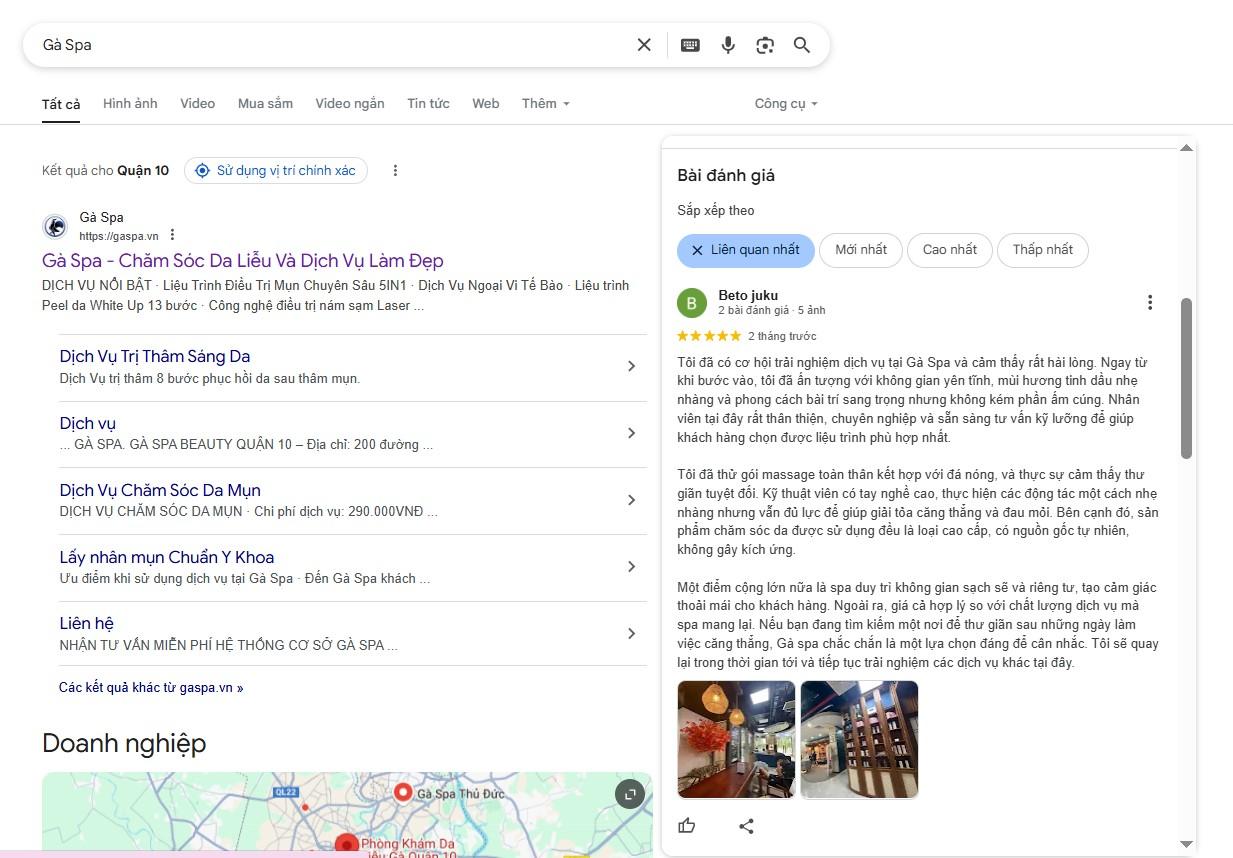Viewport: 1233px width, 858px height.
Task: Click the scroll-down arrow of reviews panel
Action: point(1187,845)
